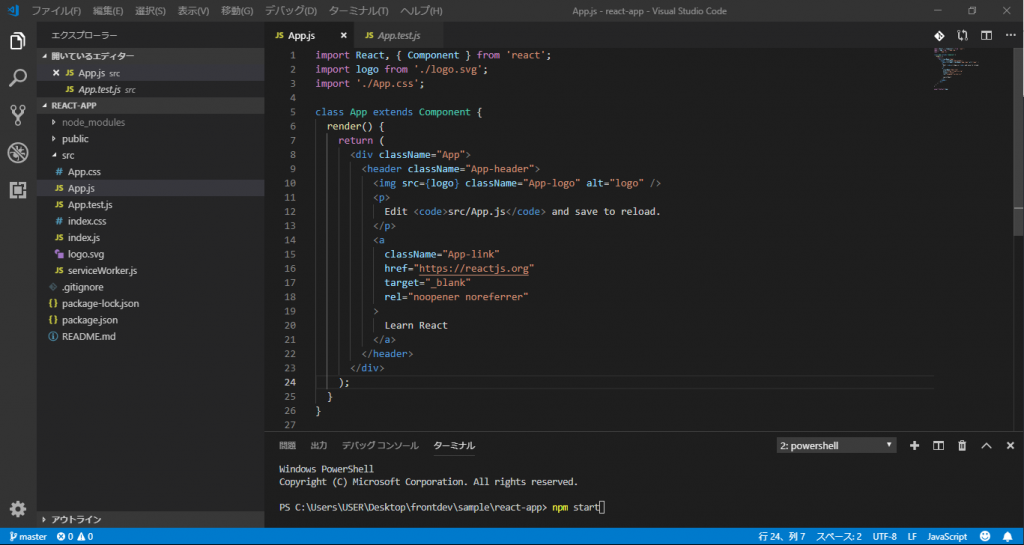Open the View menu (表示)
This screenshot has height=545, width=1024.
coord(193,11)
